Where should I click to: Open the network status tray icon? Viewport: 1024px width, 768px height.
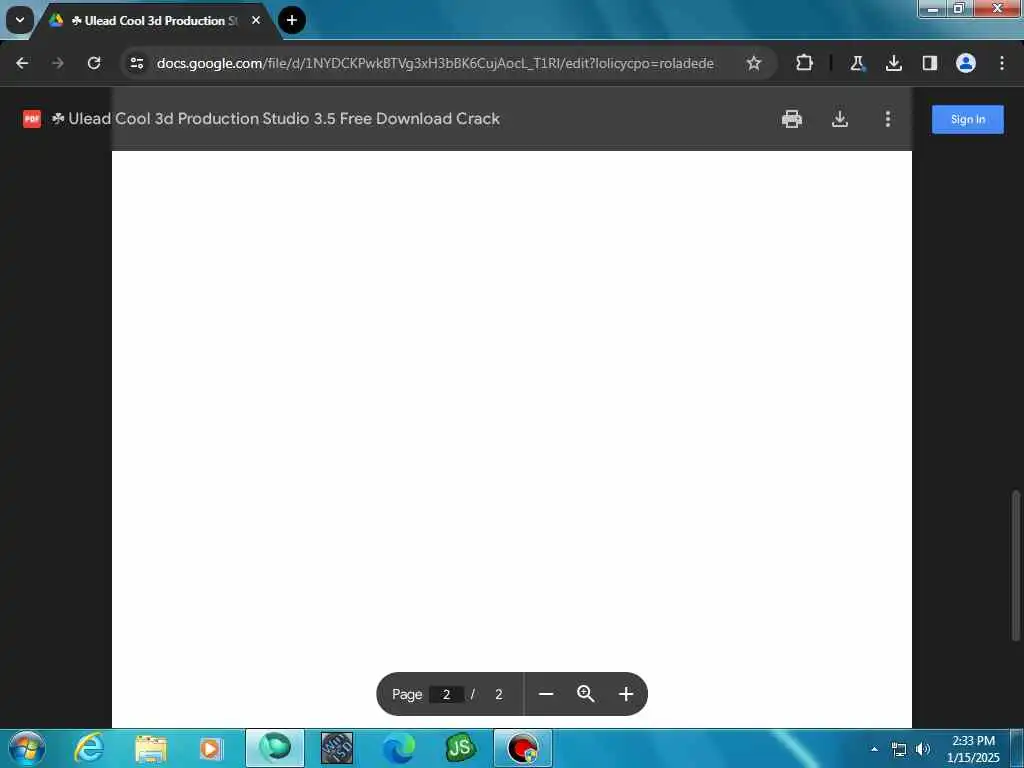coord(899,750)
